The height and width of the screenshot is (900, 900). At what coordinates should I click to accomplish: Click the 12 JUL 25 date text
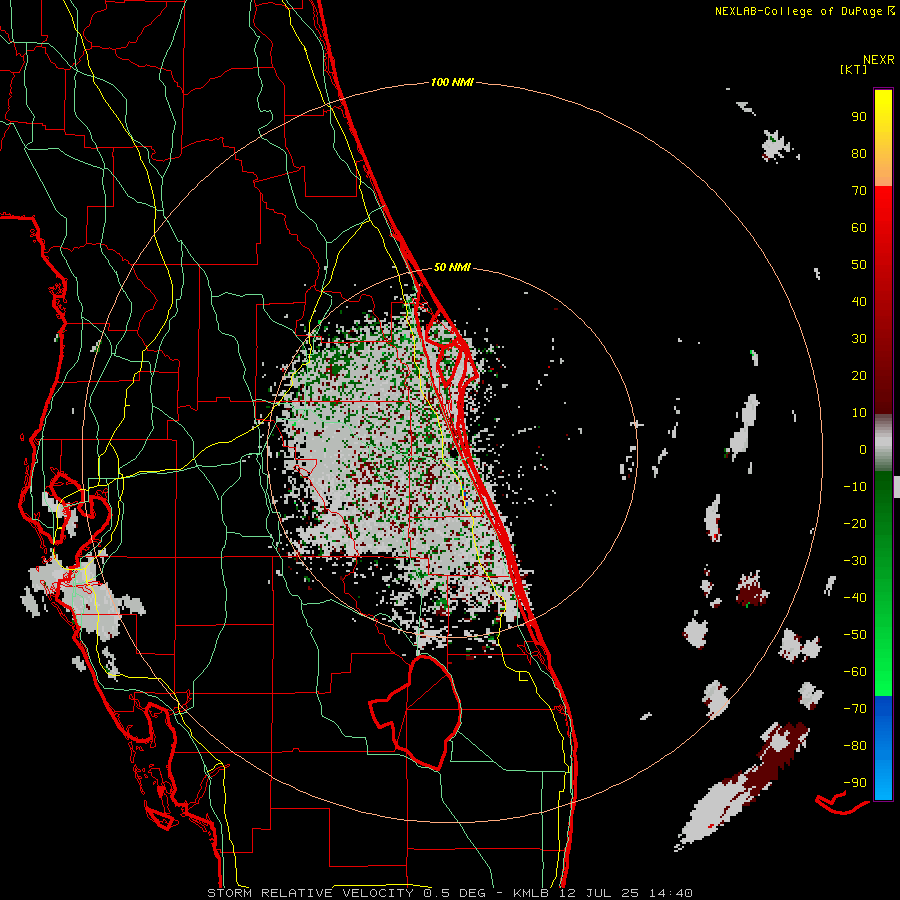599,893
